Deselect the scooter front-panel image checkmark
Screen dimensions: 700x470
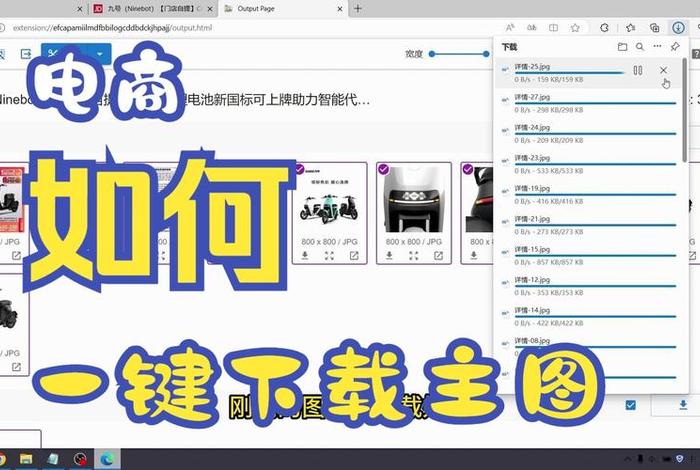tap(383, 169)
